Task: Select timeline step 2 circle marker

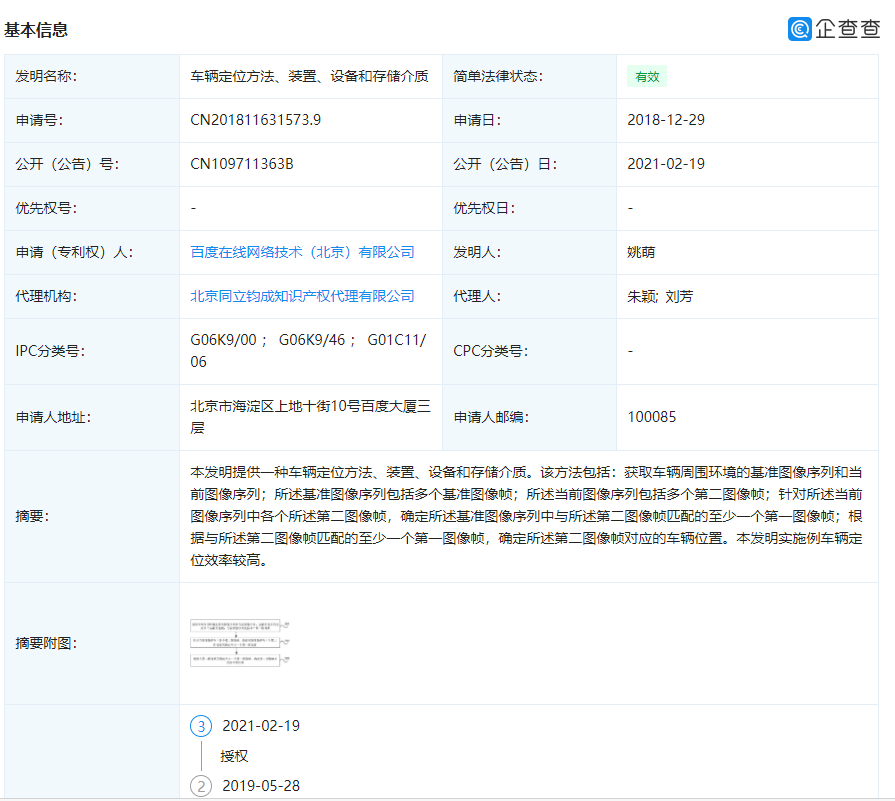Action: click(201, 786)
